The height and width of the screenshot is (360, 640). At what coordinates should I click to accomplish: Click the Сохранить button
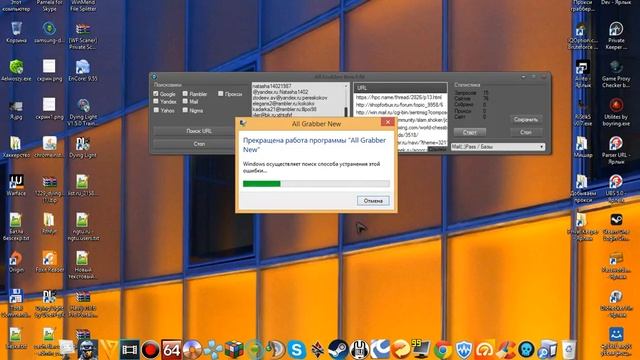click(x=526, y=120)
